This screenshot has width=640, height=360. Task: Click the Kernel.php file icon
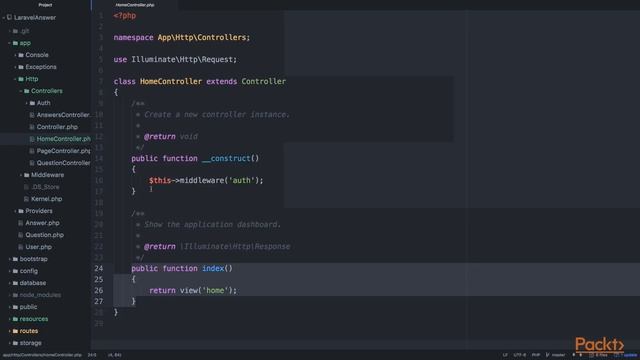click(x=26, y=199)
